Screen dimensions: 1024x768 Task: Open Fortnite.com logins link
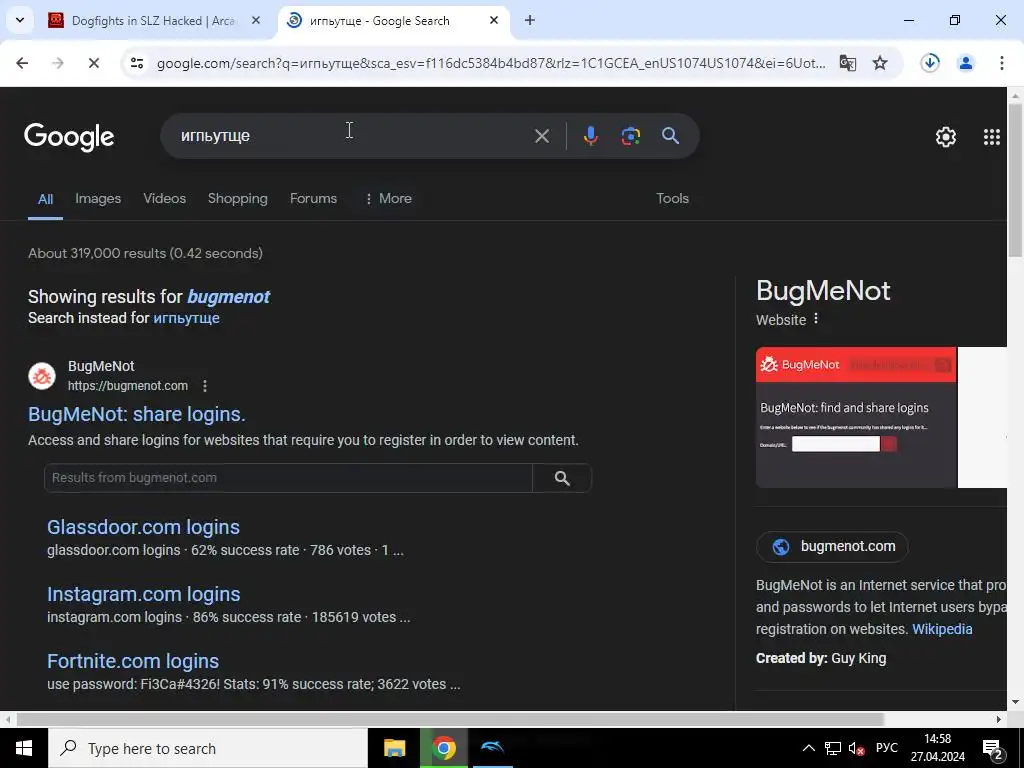coord(133,661)
